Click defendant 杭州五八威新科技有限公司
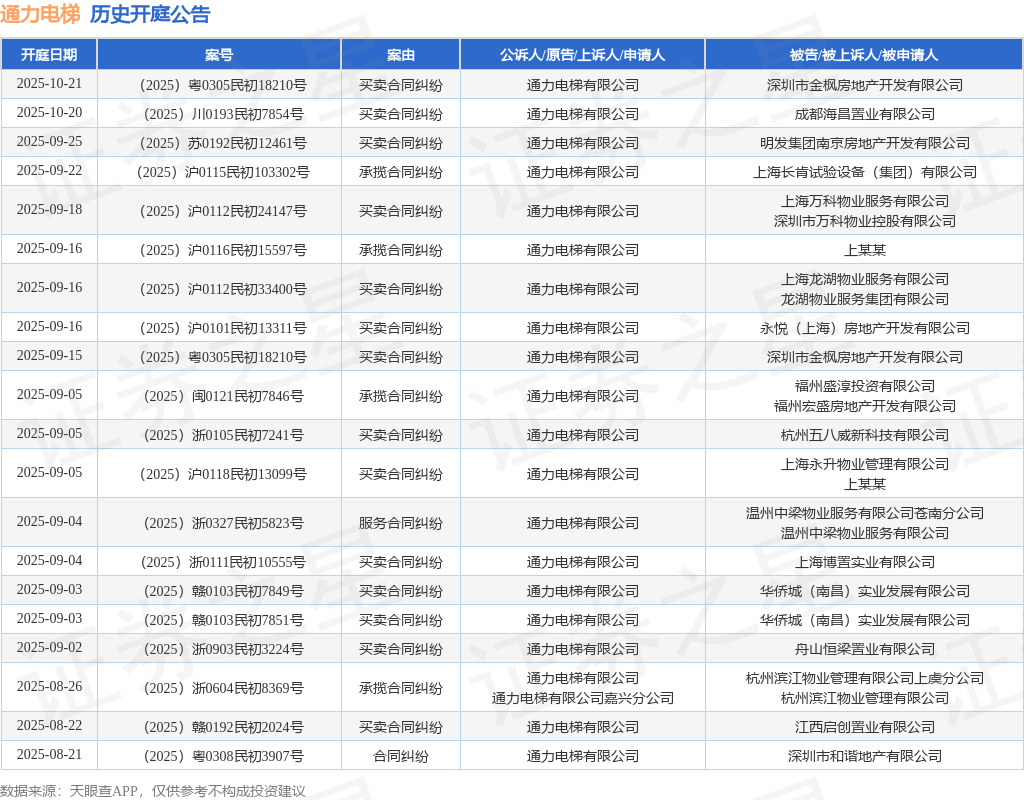Image resolution: width=1024 pixels, height=800 pixels. tap(865, 436)
